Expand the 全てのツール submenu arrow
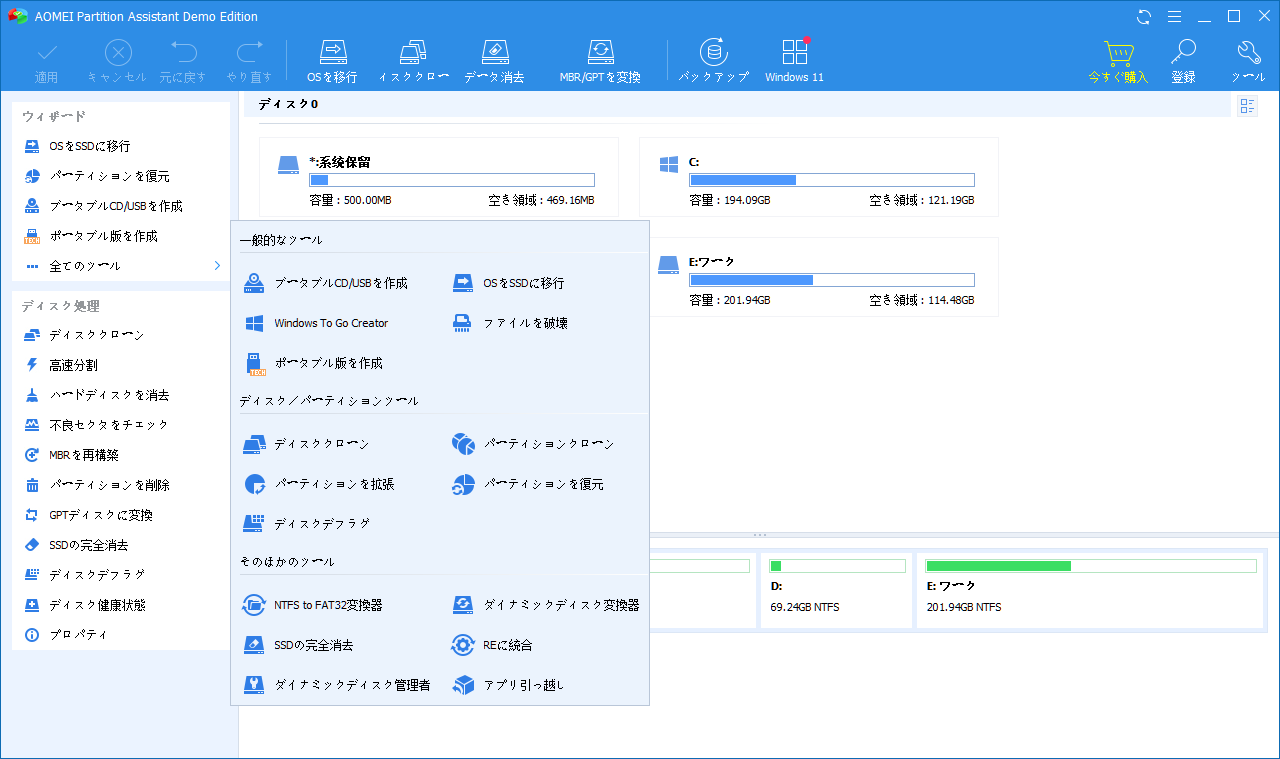 (x=217, y=266)
